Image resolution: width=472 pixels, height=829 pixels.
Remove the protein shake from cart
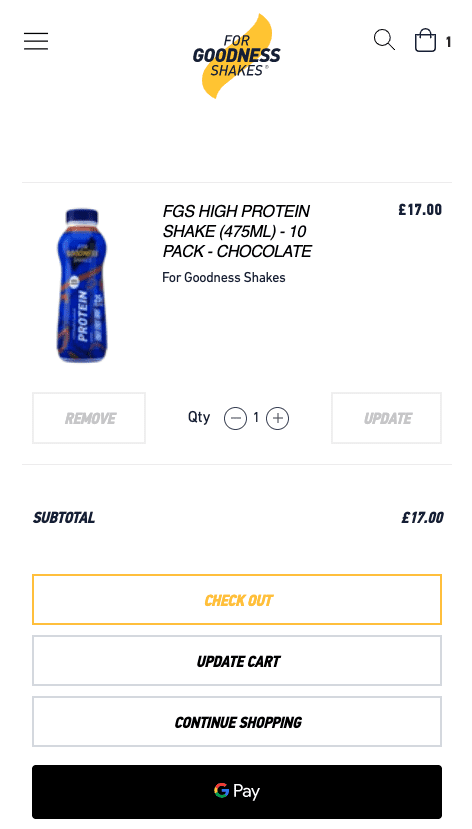(89, 418)
